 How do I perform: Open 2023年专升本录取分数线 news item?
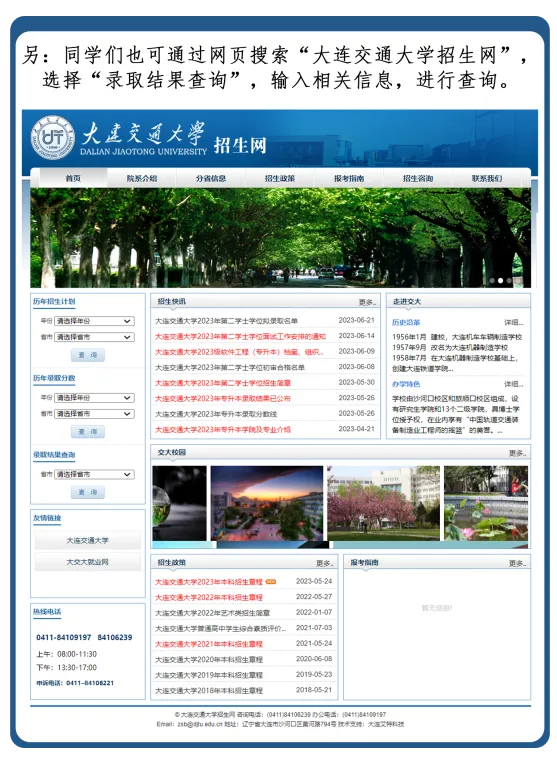[x=216, y=414]
